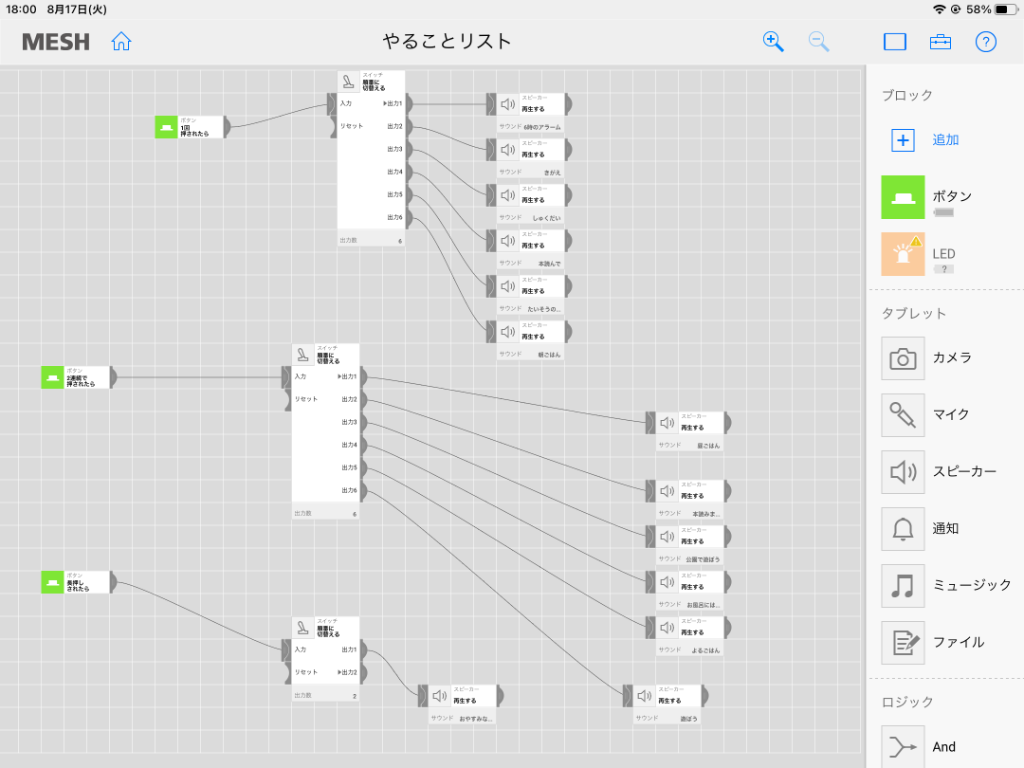The image size is (1024, 768).
Task: Tap the green button block 長押しされたら
Action: [76, 582]
